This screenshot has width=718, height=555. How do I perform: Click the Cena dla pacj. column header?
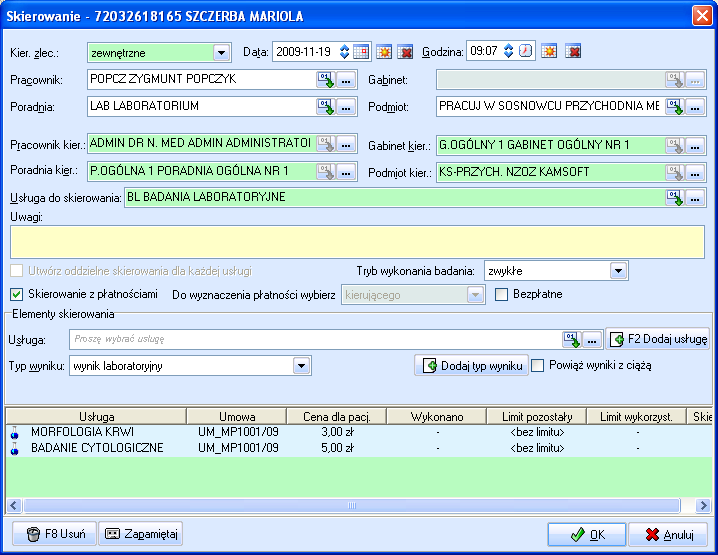(337, 417)
